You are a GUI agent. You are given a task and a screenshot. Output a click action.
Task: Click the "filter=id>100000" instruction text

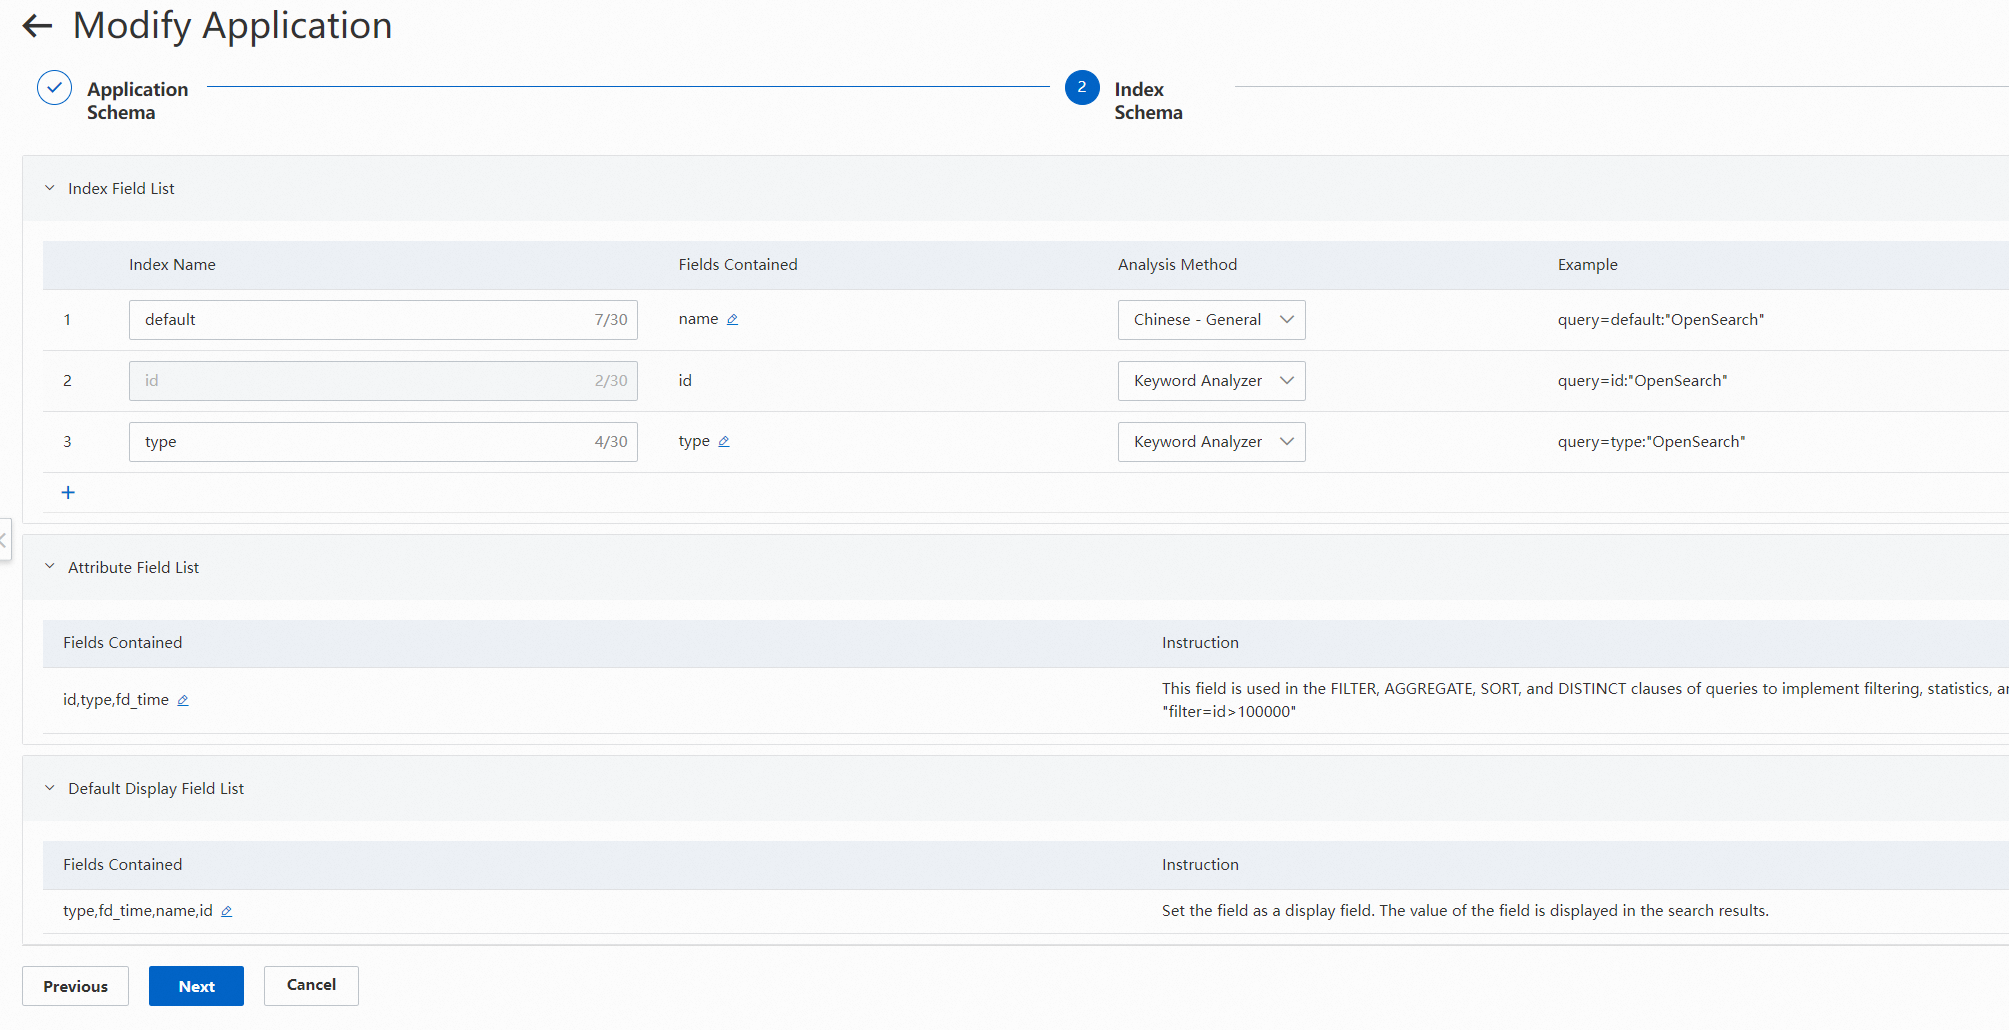point(1229,712)
